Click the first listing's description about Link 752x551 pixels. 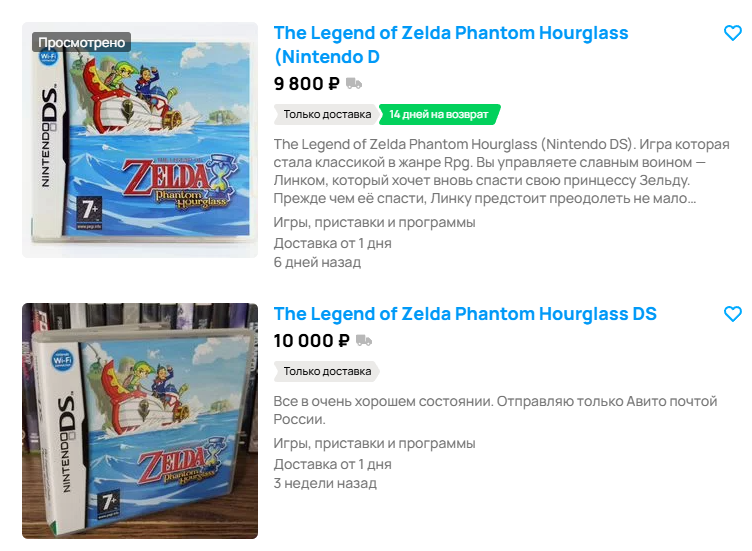[502, 171]
